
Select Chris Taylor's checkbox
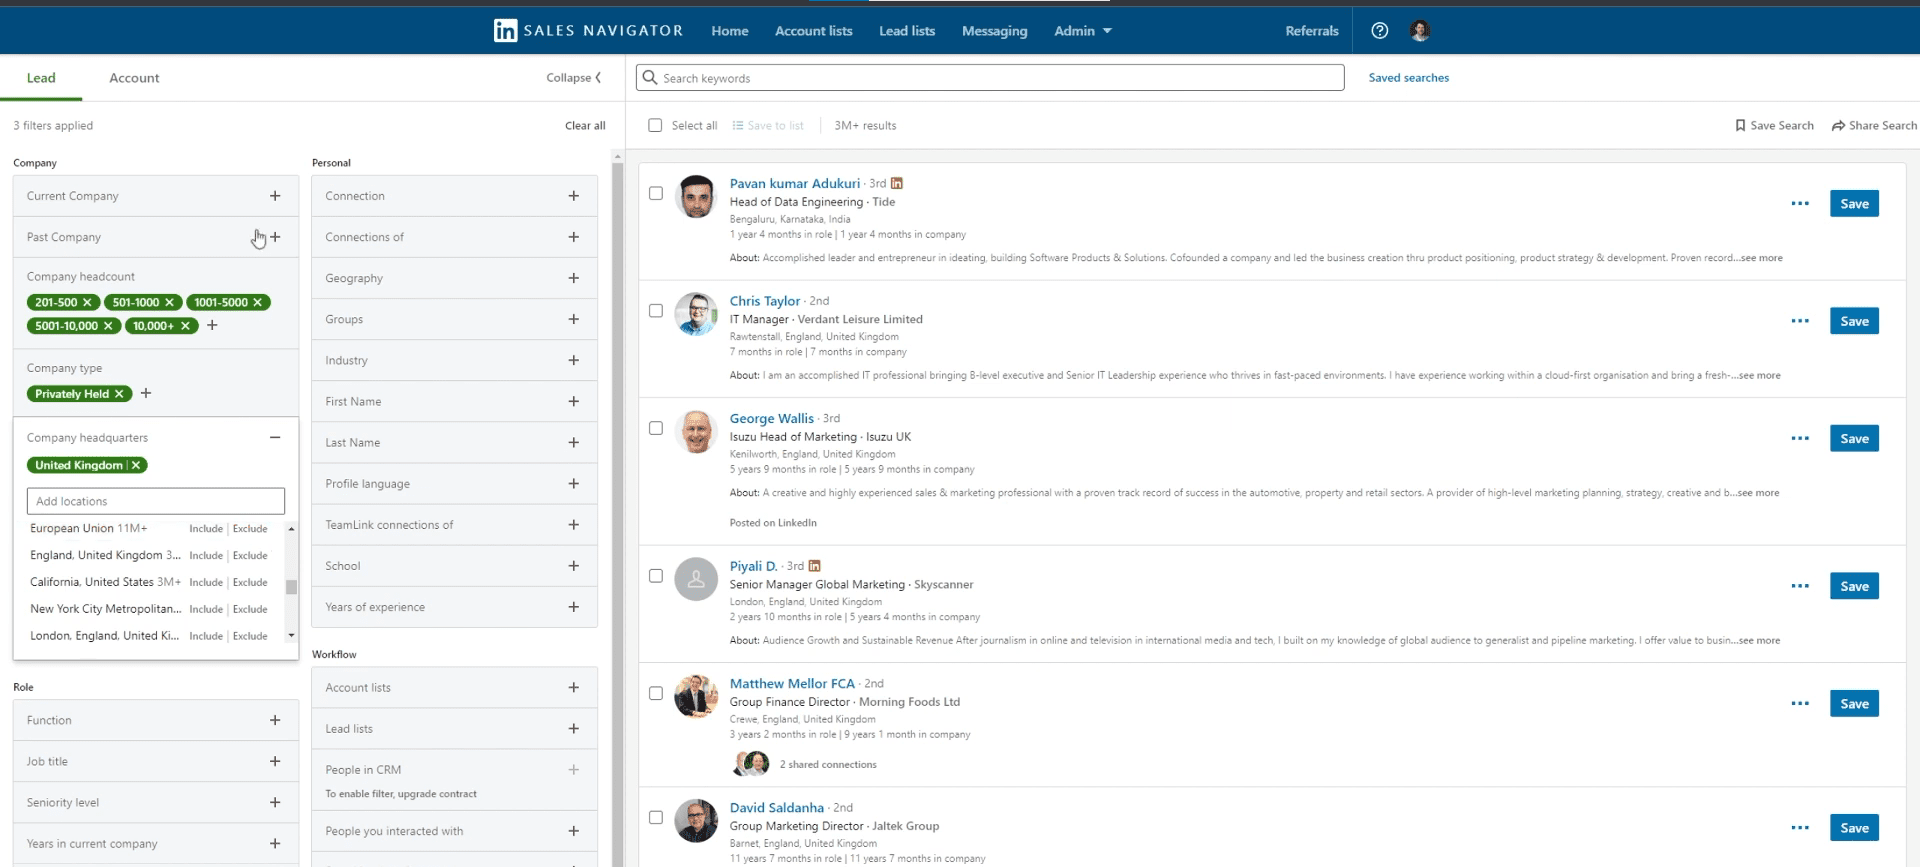coord(656,311)
